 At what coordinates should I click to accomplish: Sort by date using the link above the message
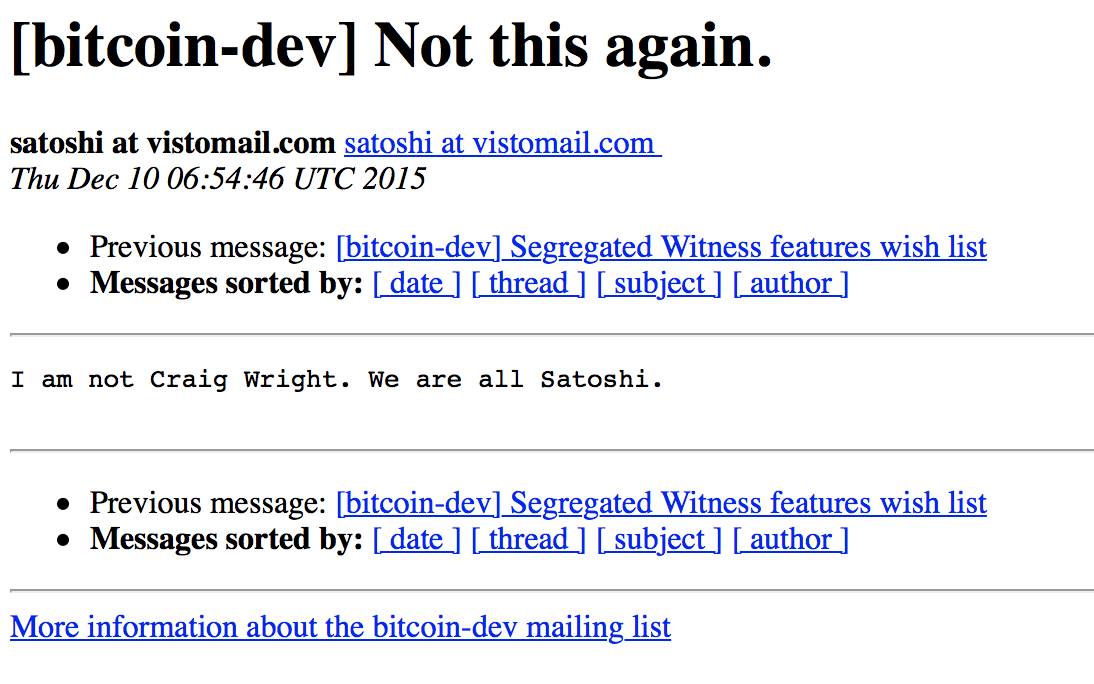click(417, 284)
